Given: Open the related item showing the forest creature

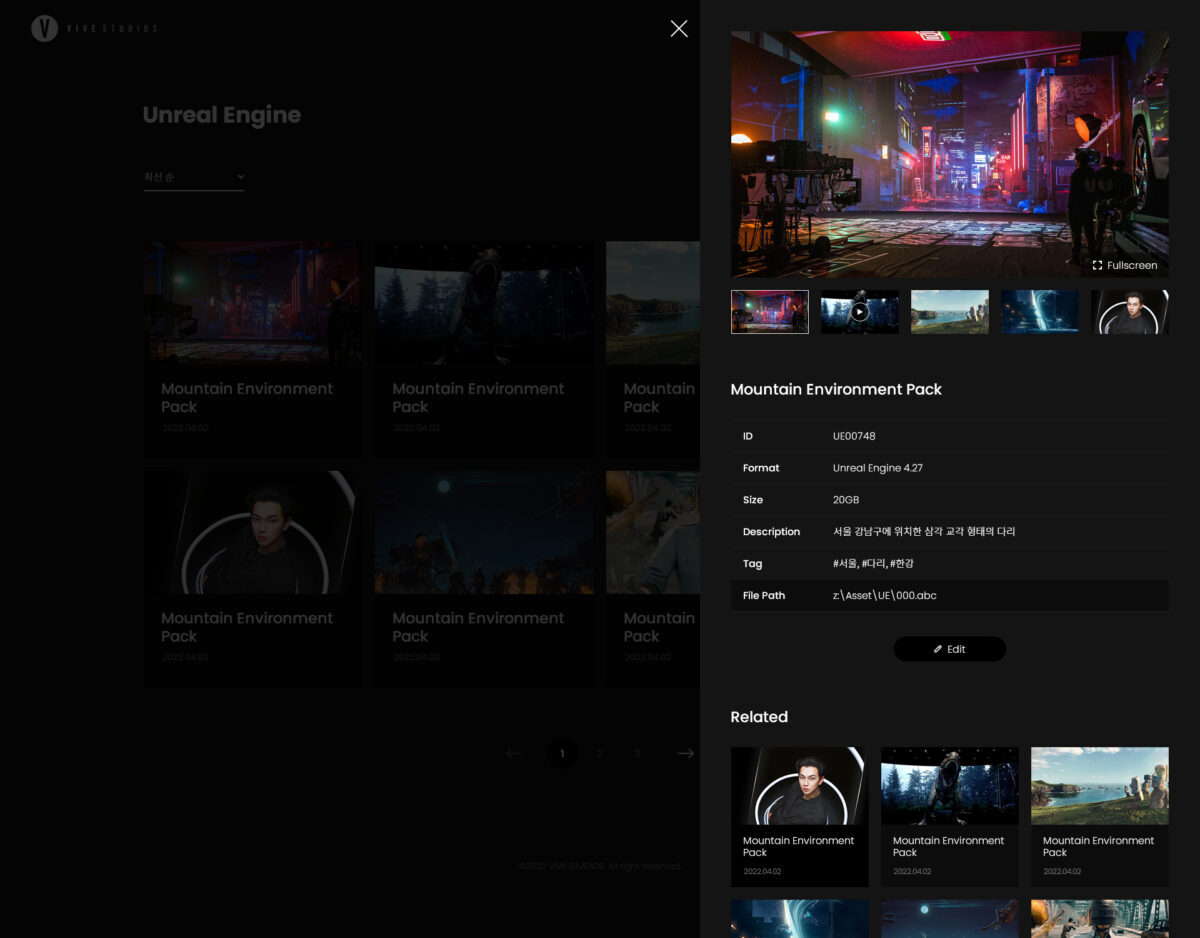Looking at the screenshot, I should (949, 815).
